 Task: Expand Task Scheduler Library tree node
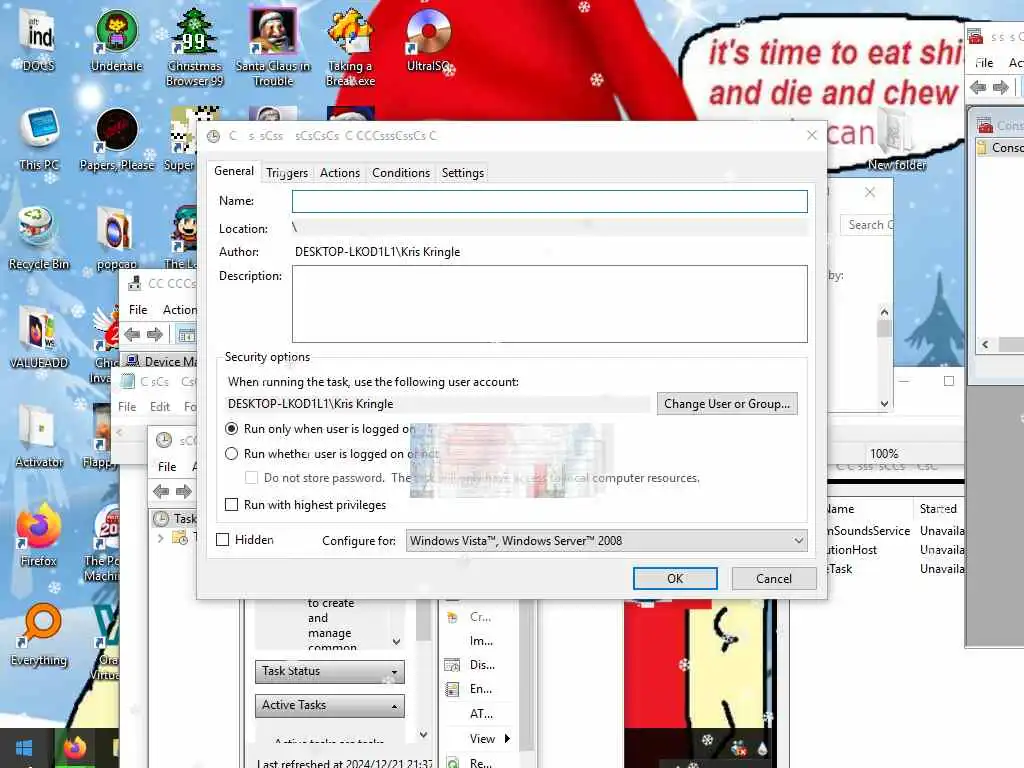point(161,538)
